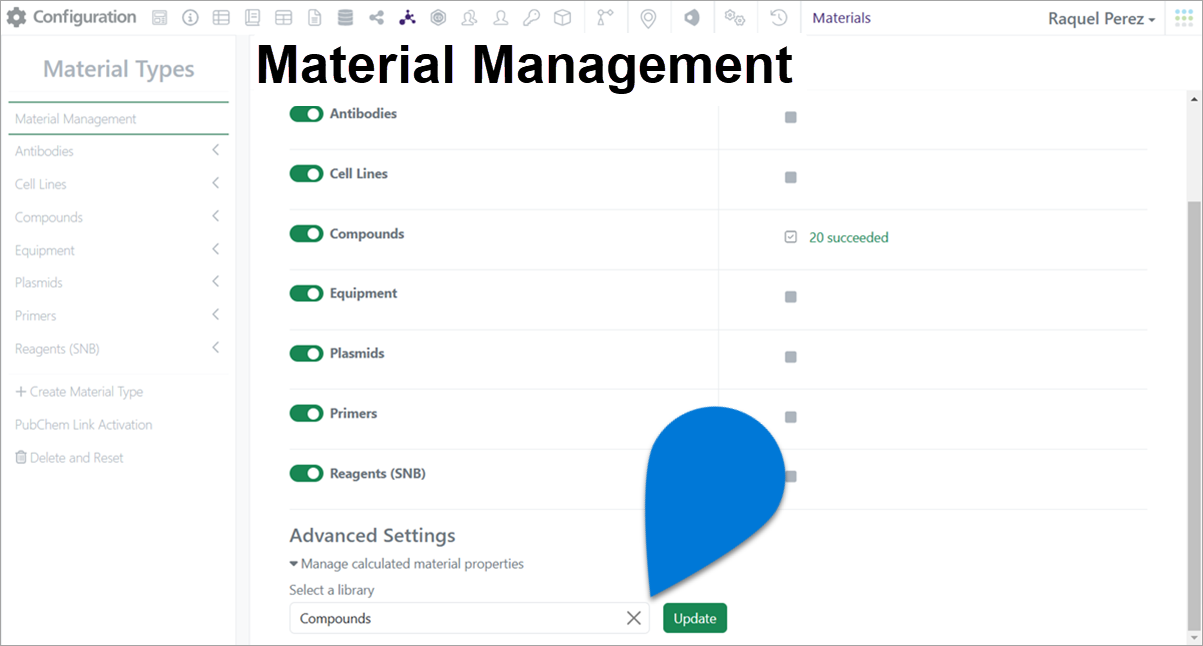Turn off the Equipment switch
This screenshot has width=1203, height=646.
click(306, 294)
